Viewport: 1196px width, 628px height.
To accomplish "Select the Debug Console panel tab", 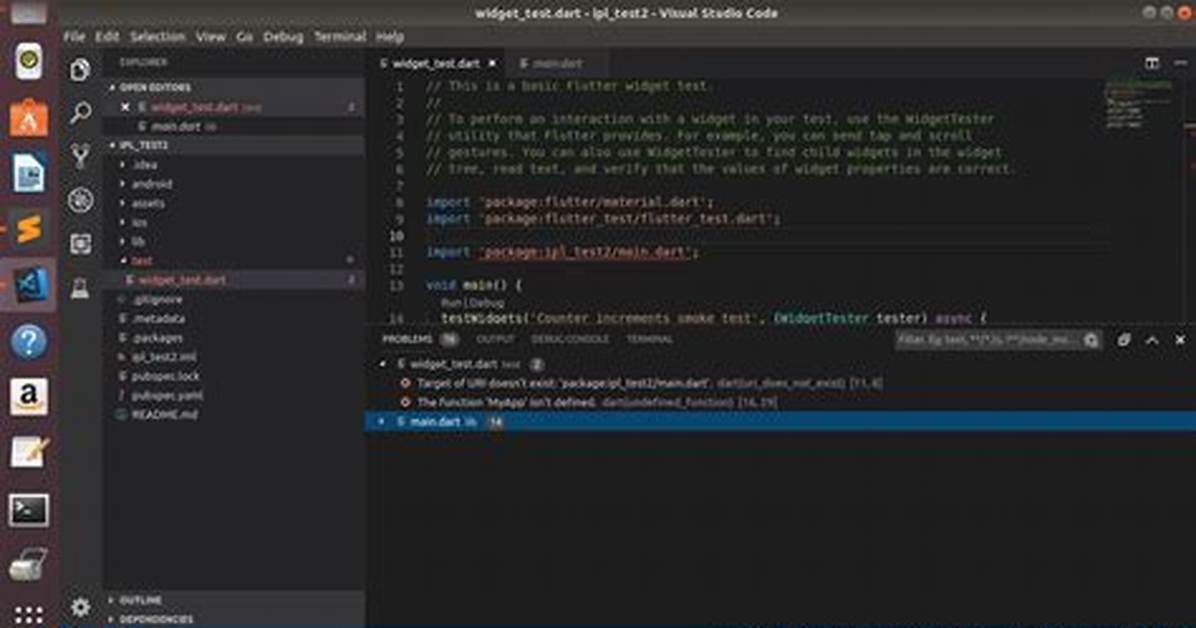I will (x=570, y=339).
